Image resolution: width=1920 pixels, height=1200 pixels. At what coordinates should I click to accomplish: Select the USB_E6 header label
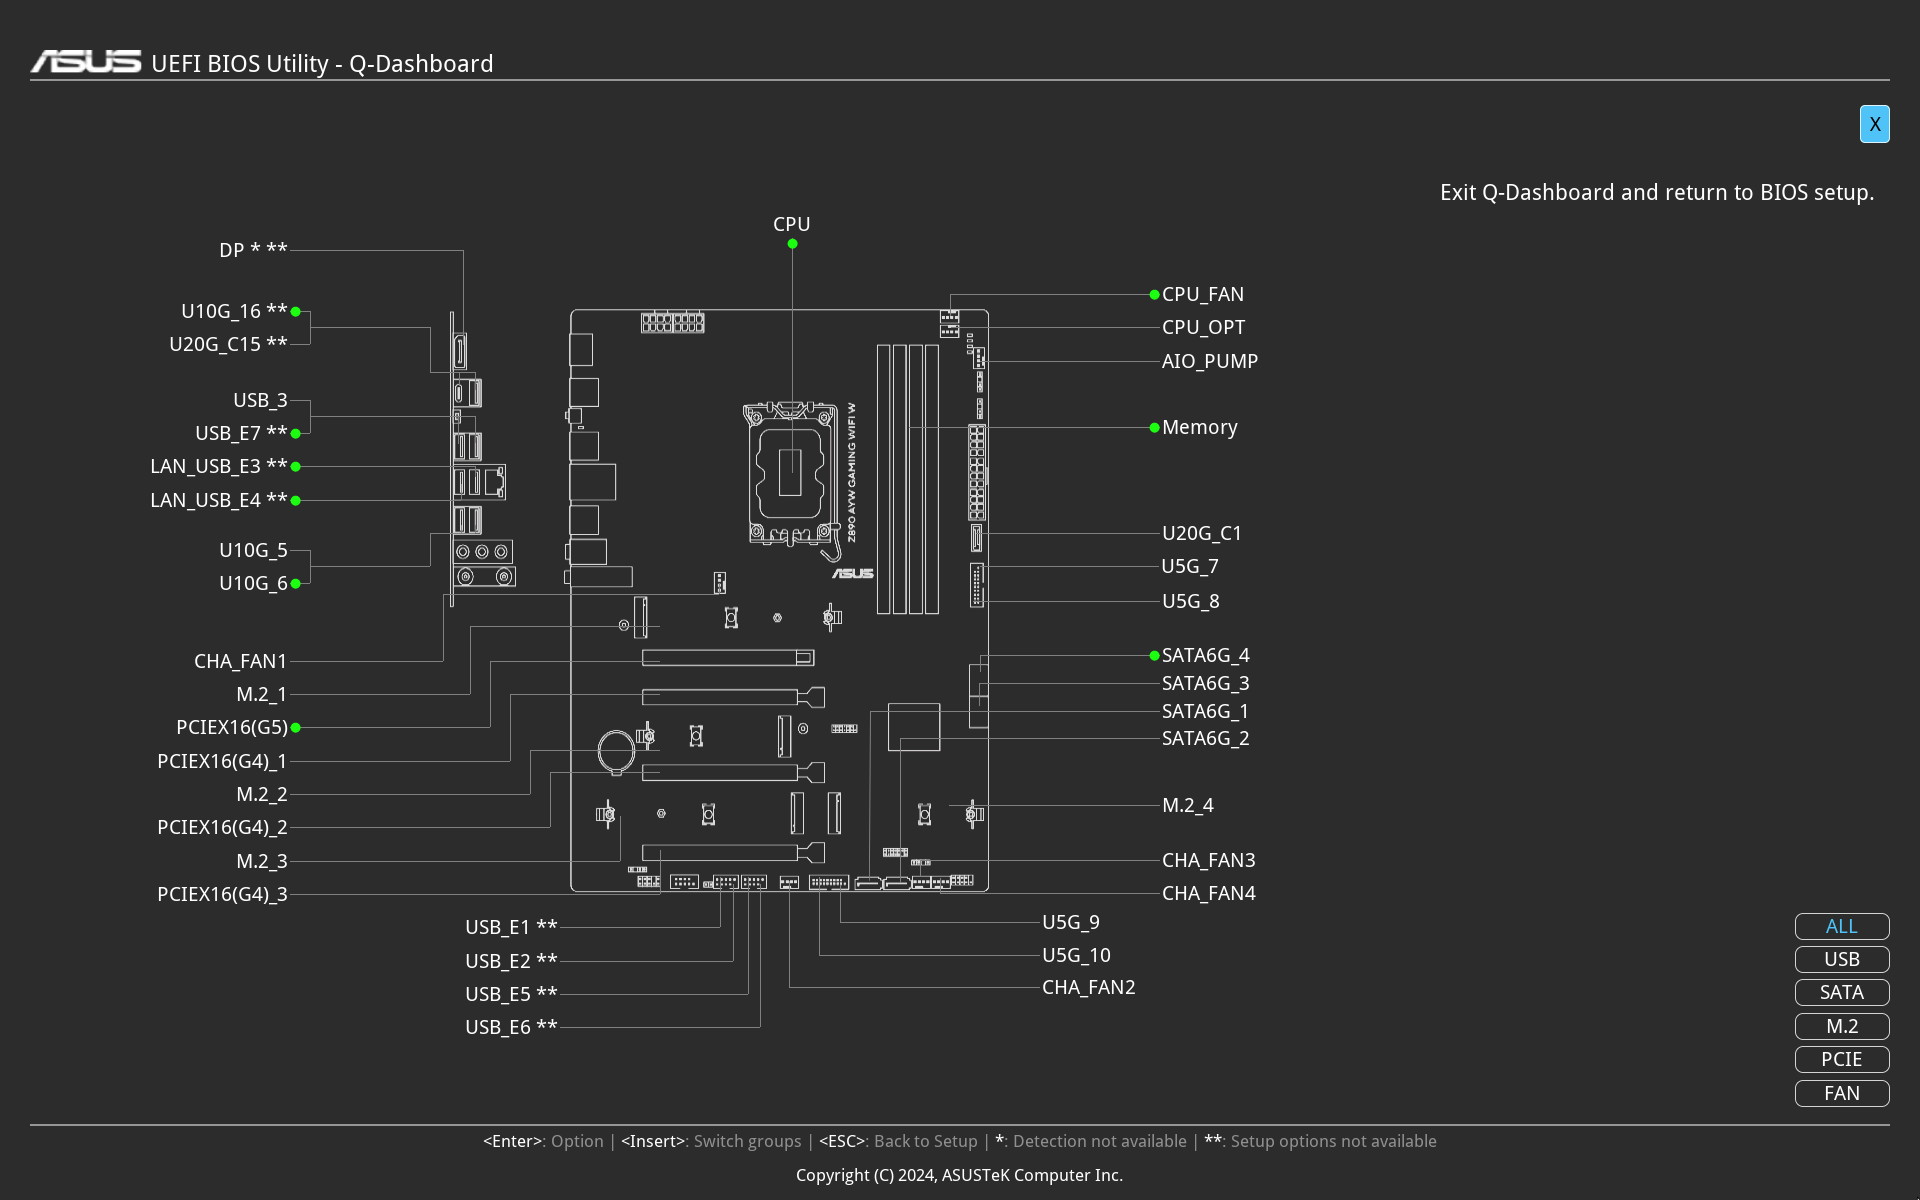511,1027
